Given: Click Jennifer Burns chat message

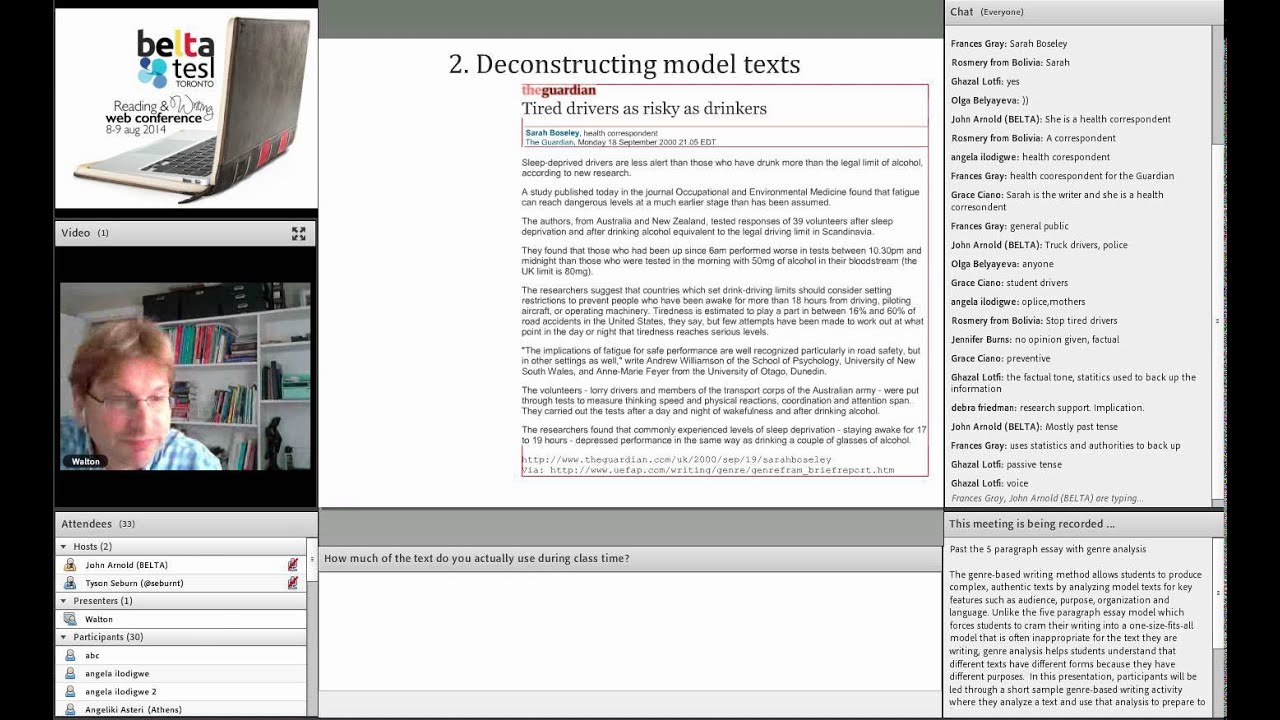Looking at the screenshot, I should coord(1035,340).
